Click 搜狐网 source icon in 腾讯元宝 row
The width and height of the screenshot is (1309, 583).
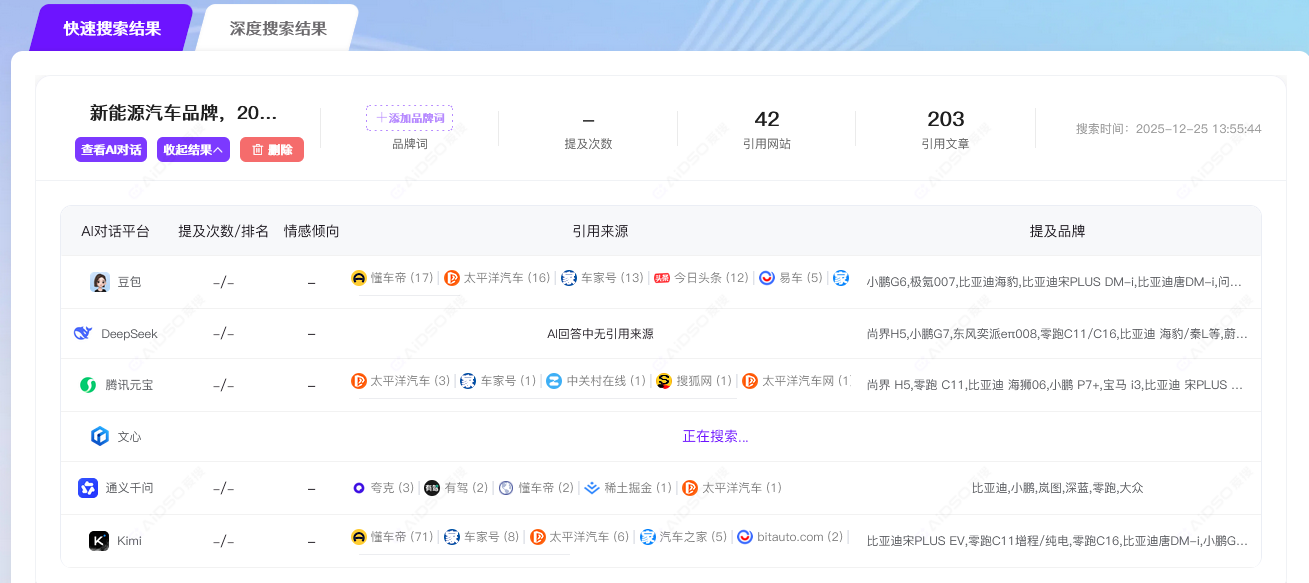(x=664, y=381)
